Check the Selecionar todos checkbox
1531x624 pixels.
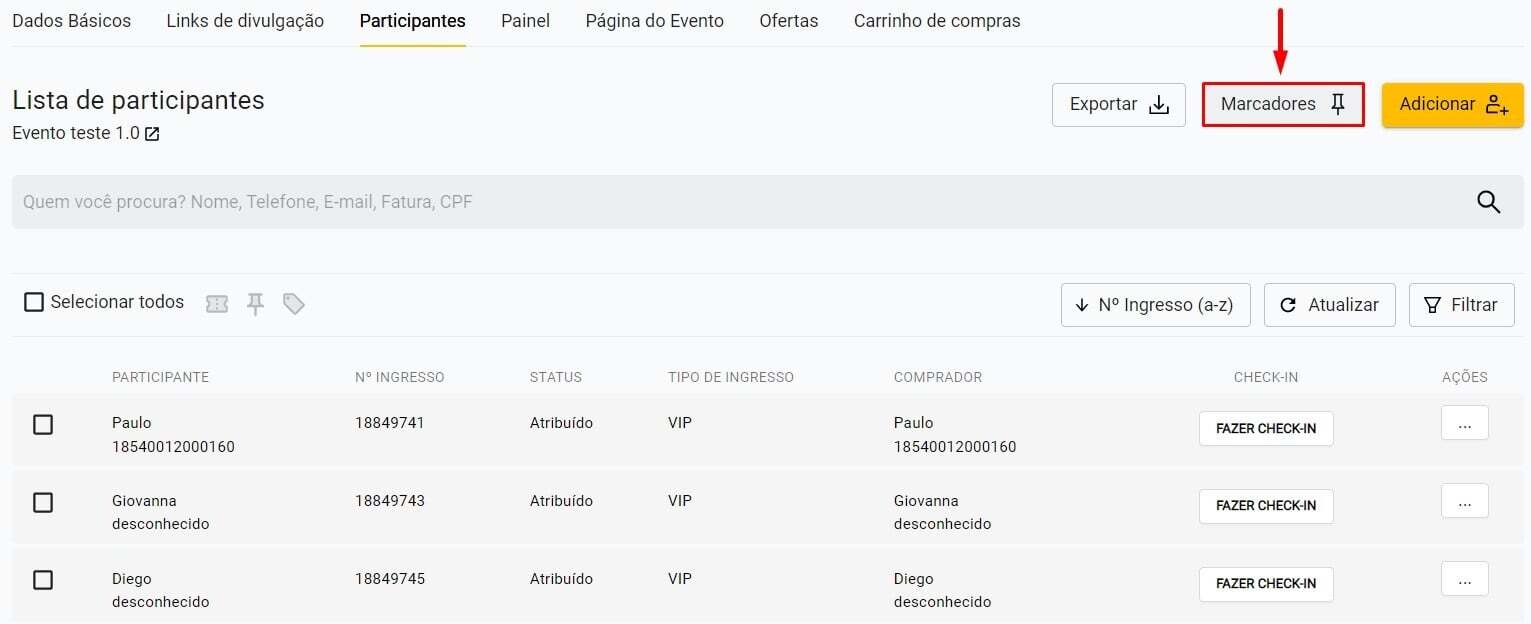(34, 302)
